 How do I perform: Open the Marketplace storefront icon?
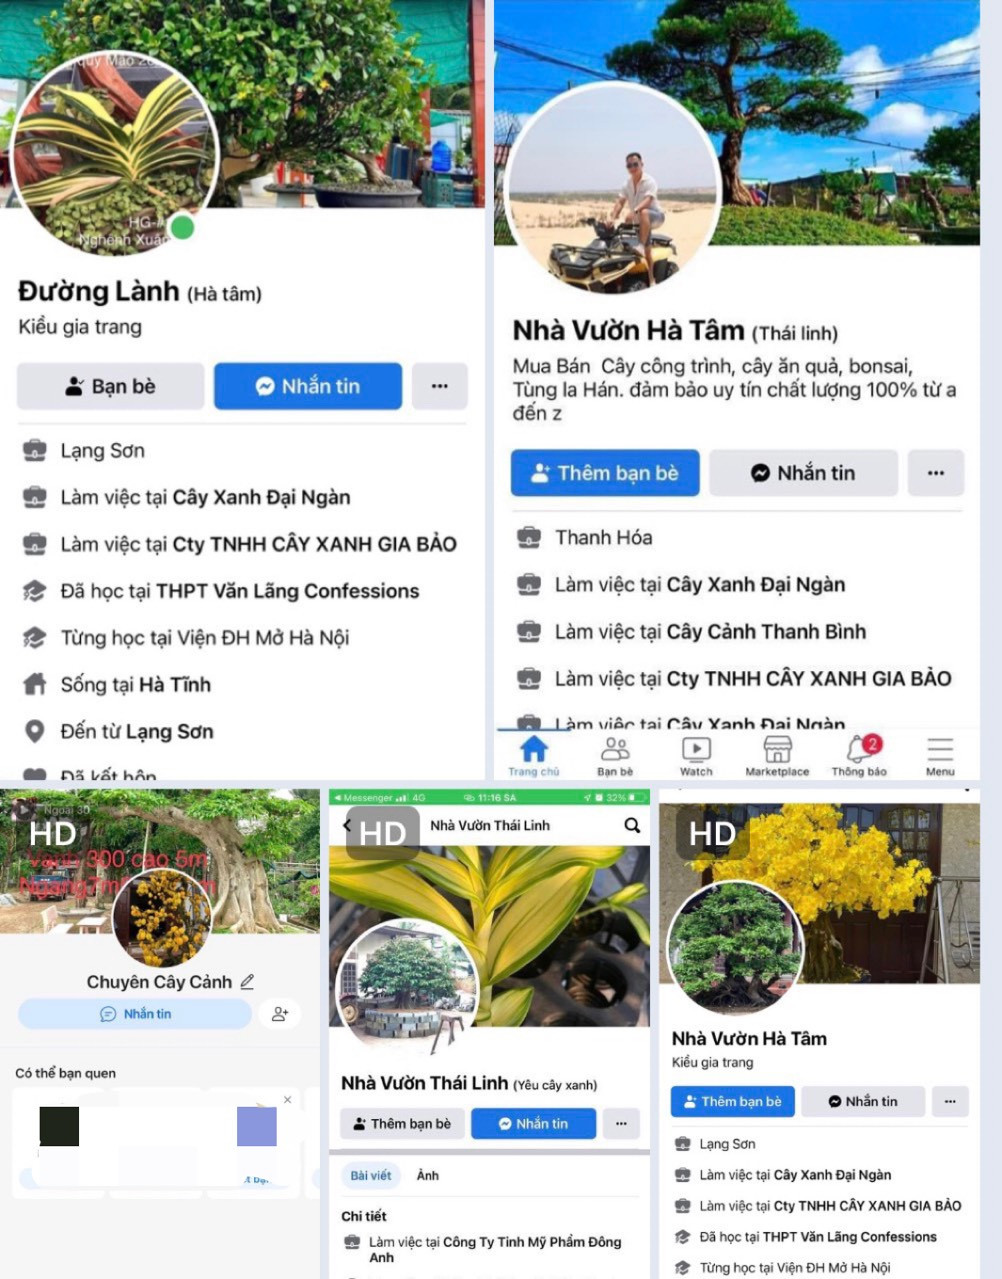coord(777,749)
